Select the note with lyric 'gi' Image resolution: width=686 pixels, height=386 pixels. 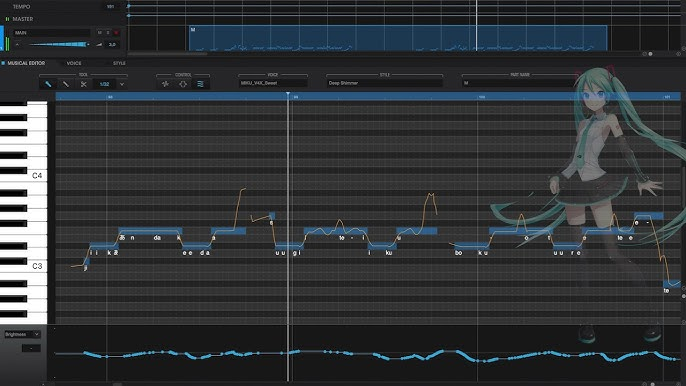(x=289, y=246)
